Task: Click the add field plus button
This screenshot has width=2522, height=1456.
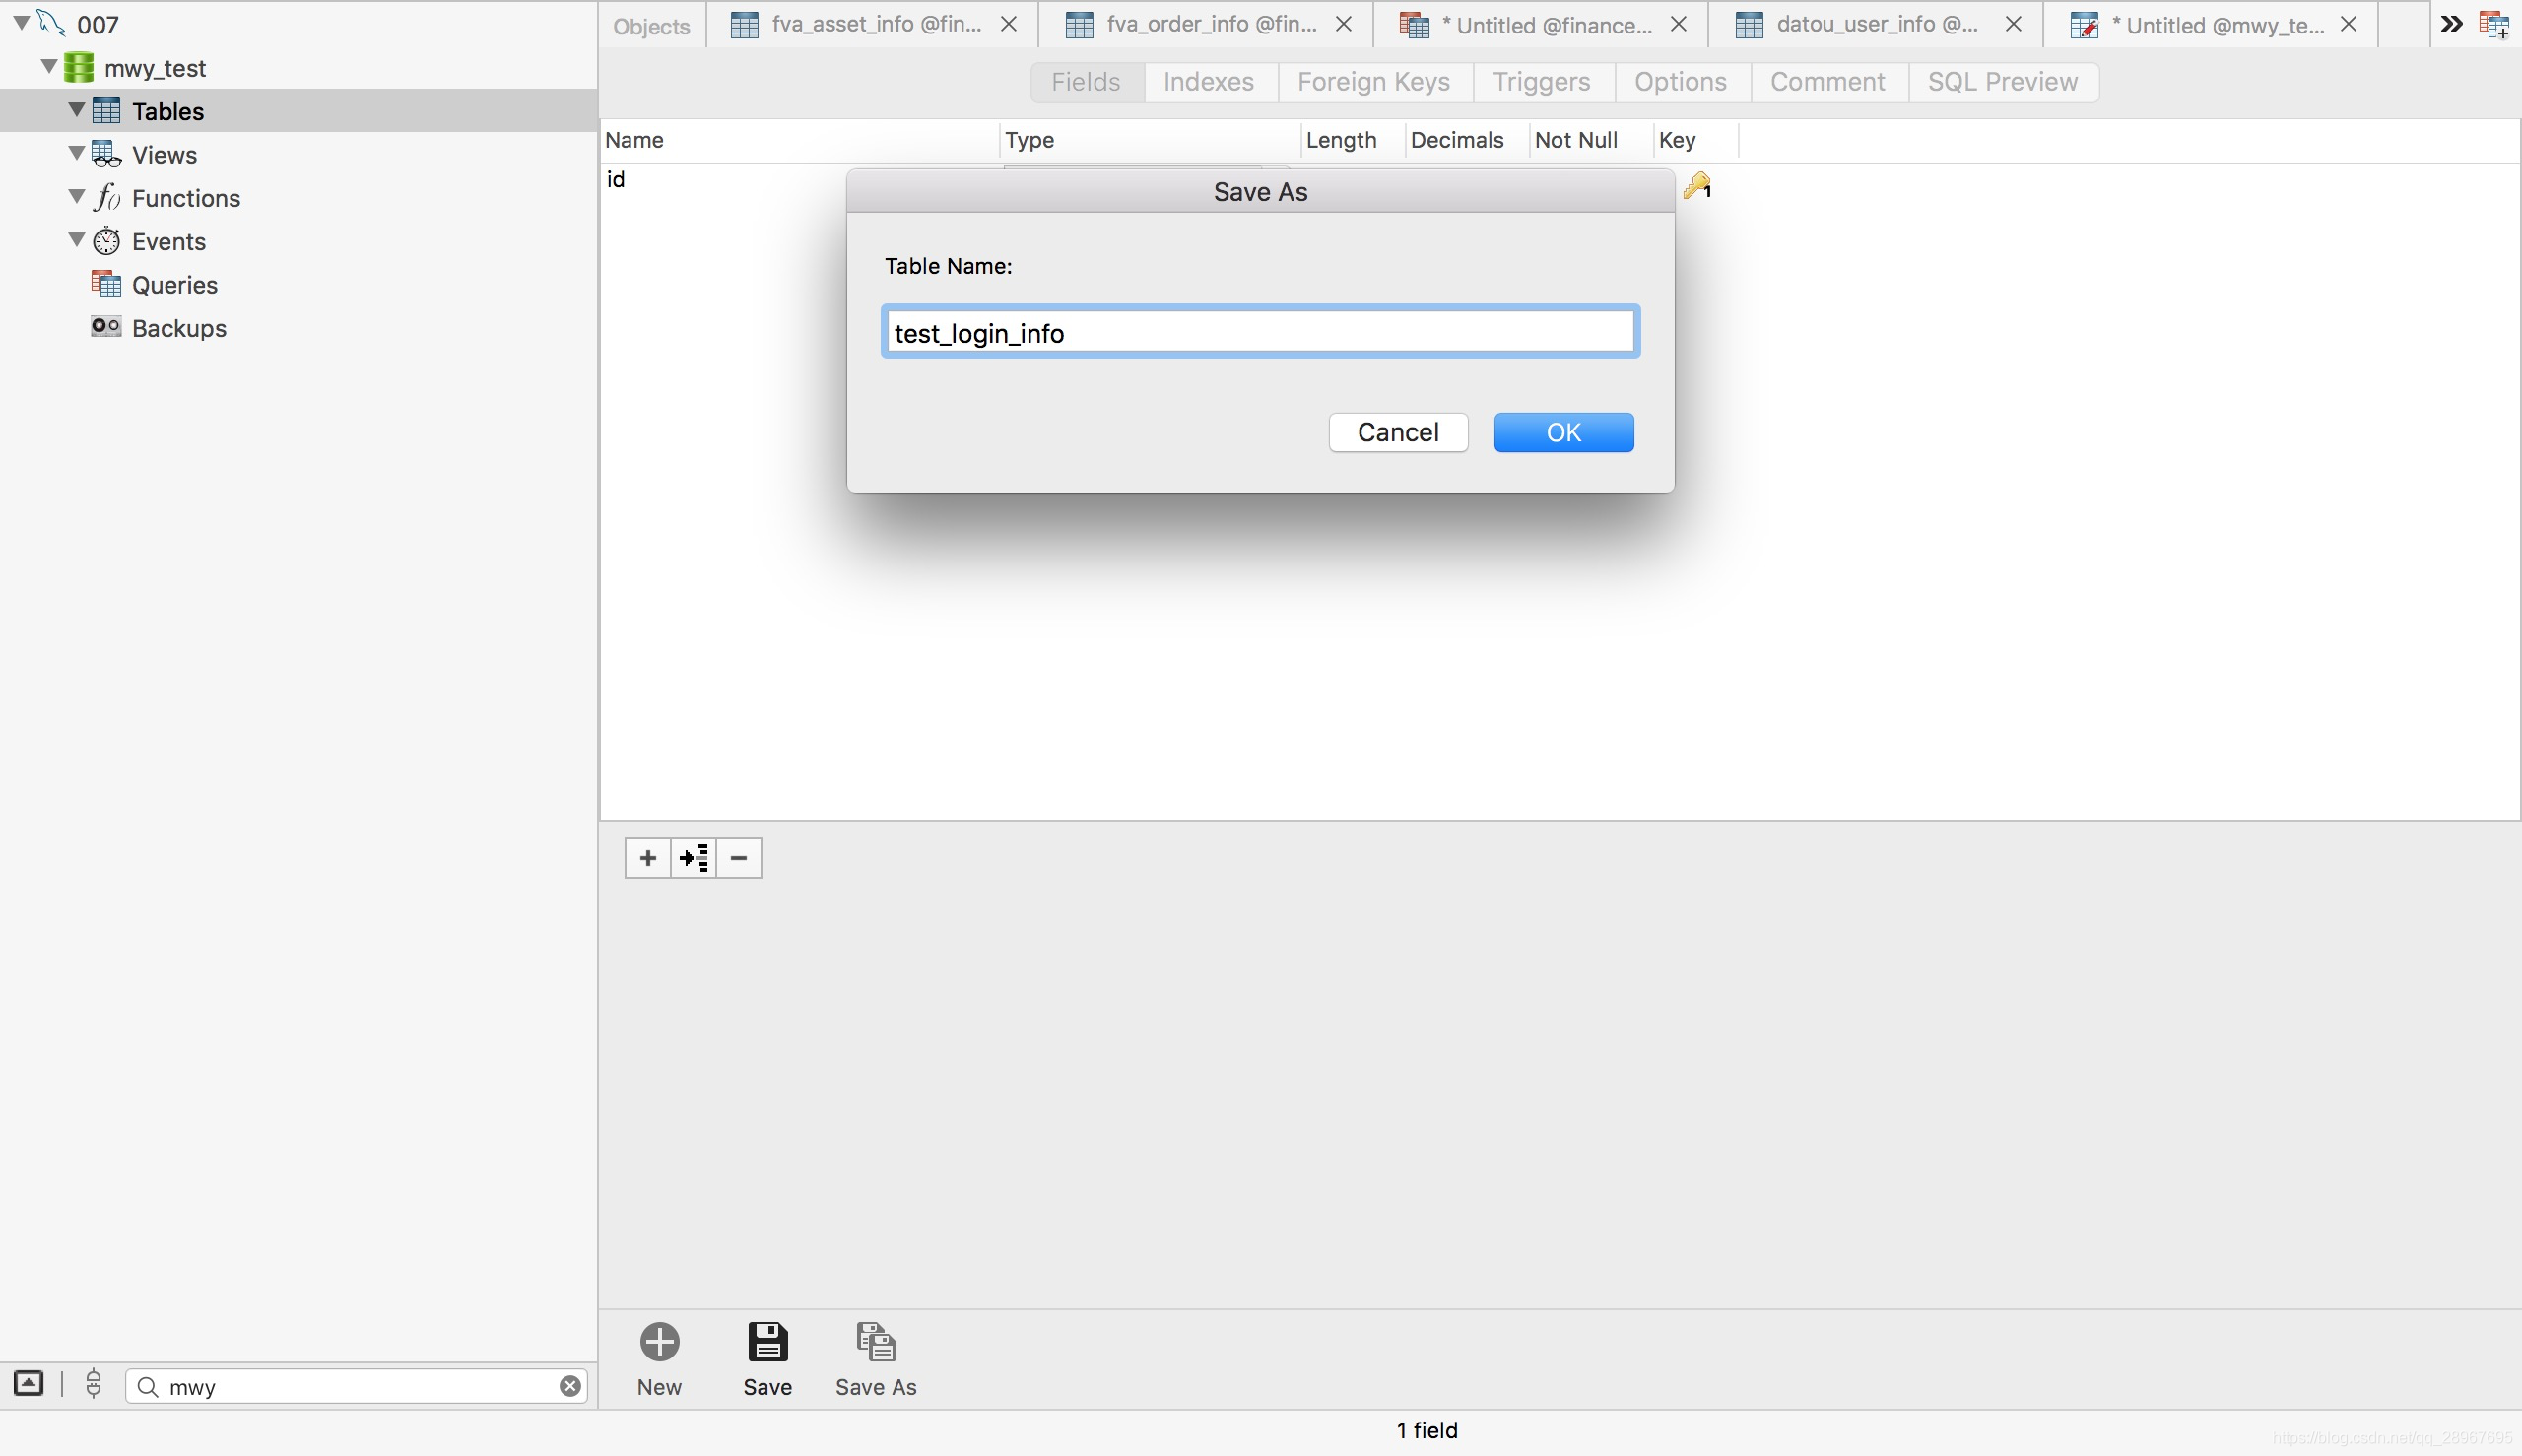Action: tap(648, 858)
